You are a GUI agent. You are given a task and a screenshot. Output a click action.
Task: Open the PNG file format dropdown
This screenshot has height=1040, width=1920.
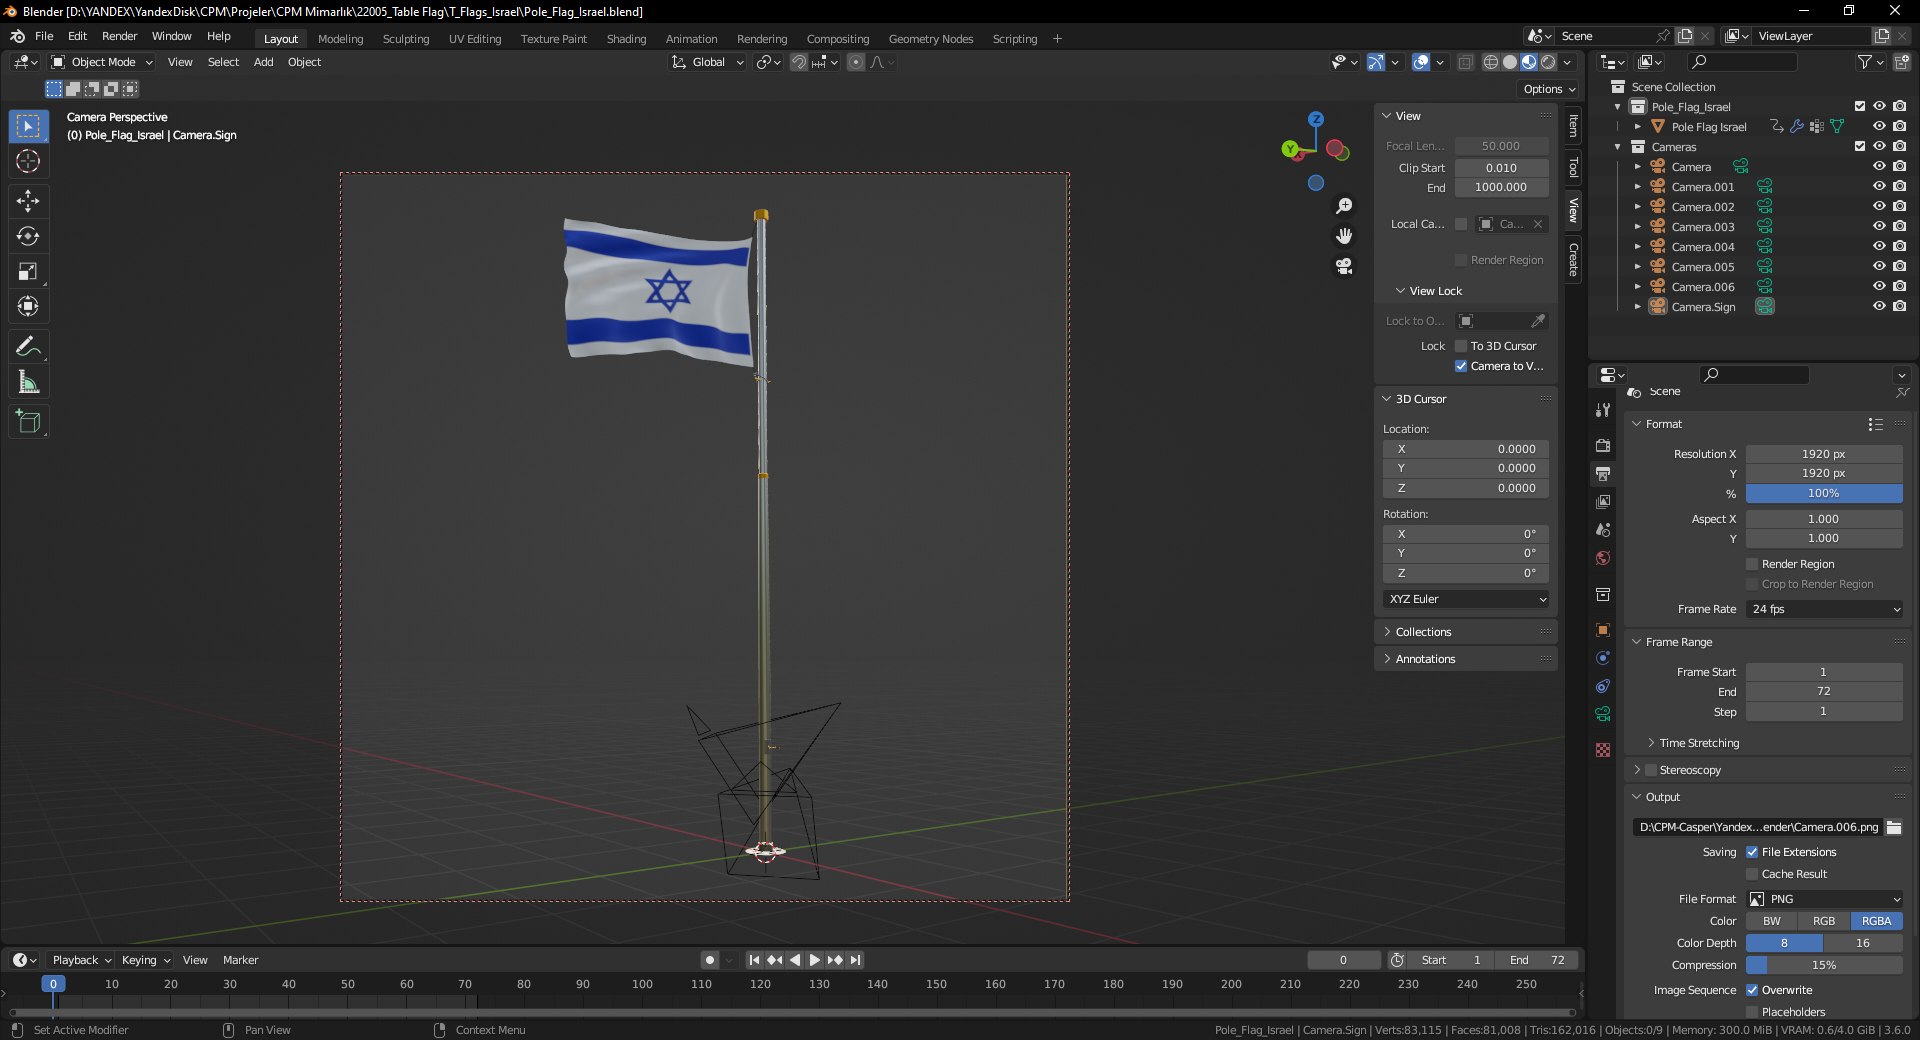(x=1824, y=899)
